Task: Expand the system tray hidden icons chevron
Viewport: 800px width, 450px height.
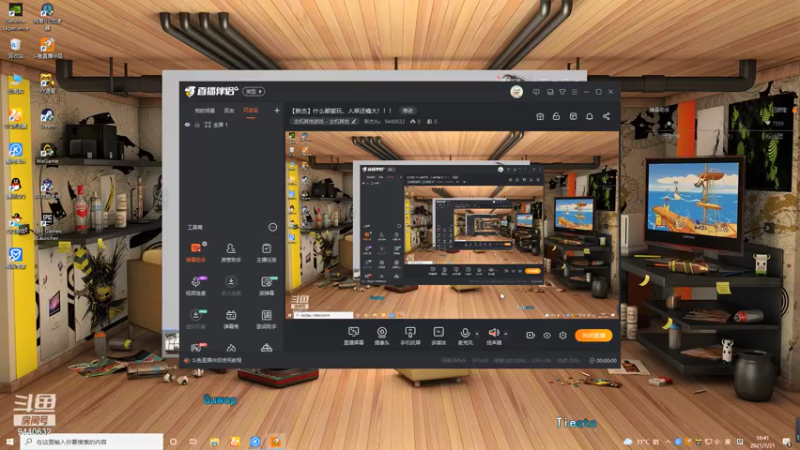Action: [x=668, y=441]
